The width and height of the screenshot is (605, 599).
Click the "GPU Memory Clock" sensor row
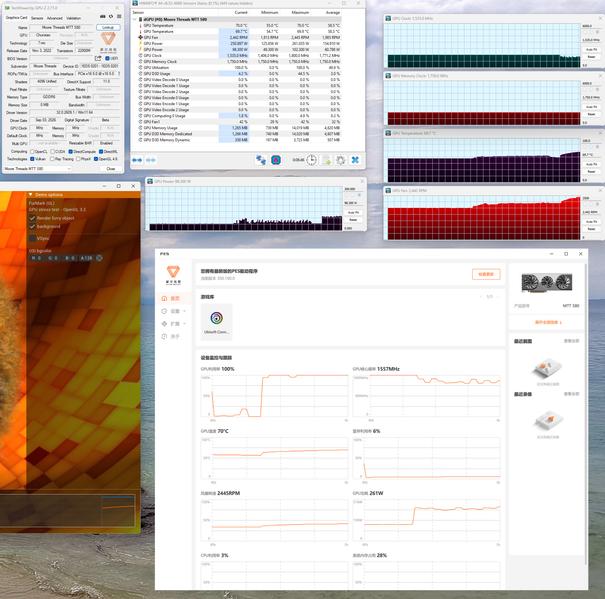click(239, 61)
